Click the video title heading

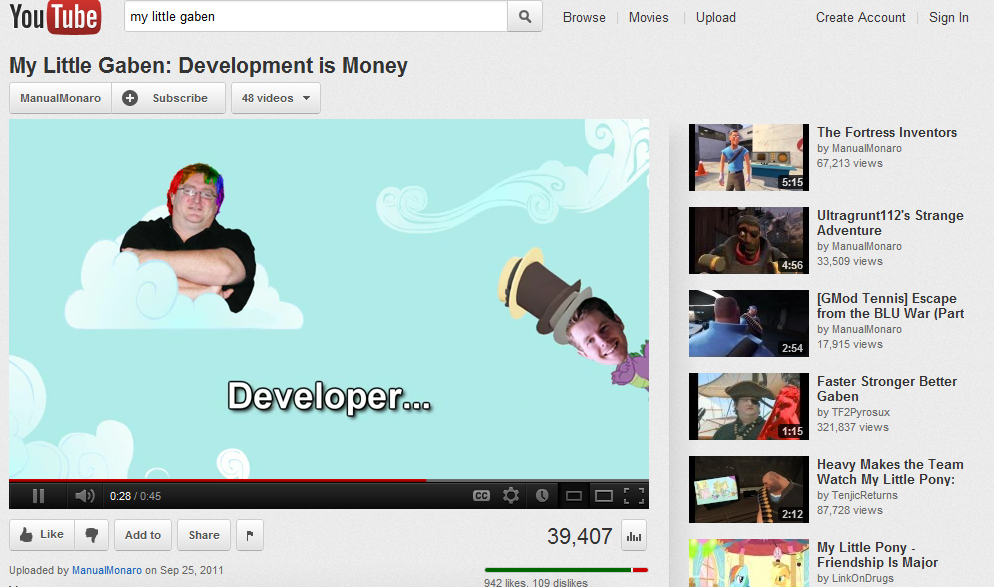click(x=208, y=65)
